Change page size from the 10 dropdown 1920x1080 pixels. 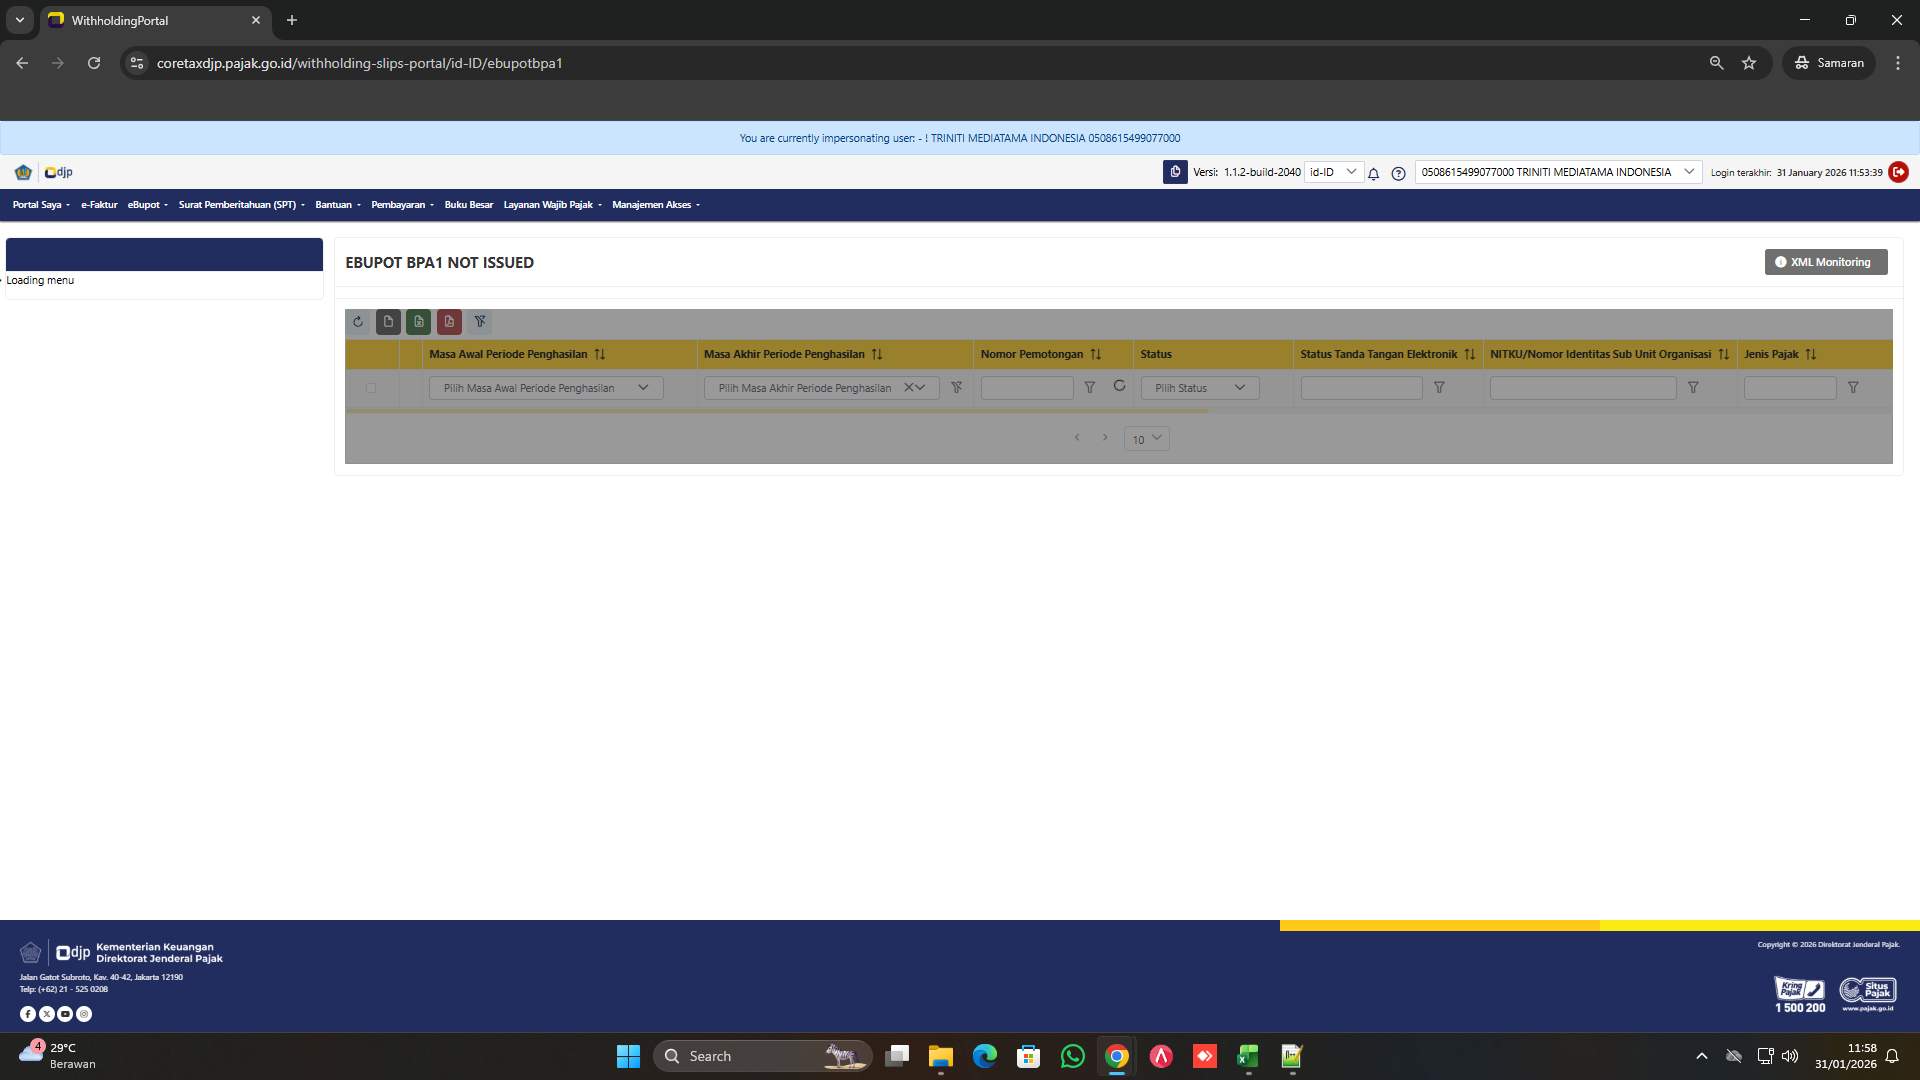[x=1146, y=438]
